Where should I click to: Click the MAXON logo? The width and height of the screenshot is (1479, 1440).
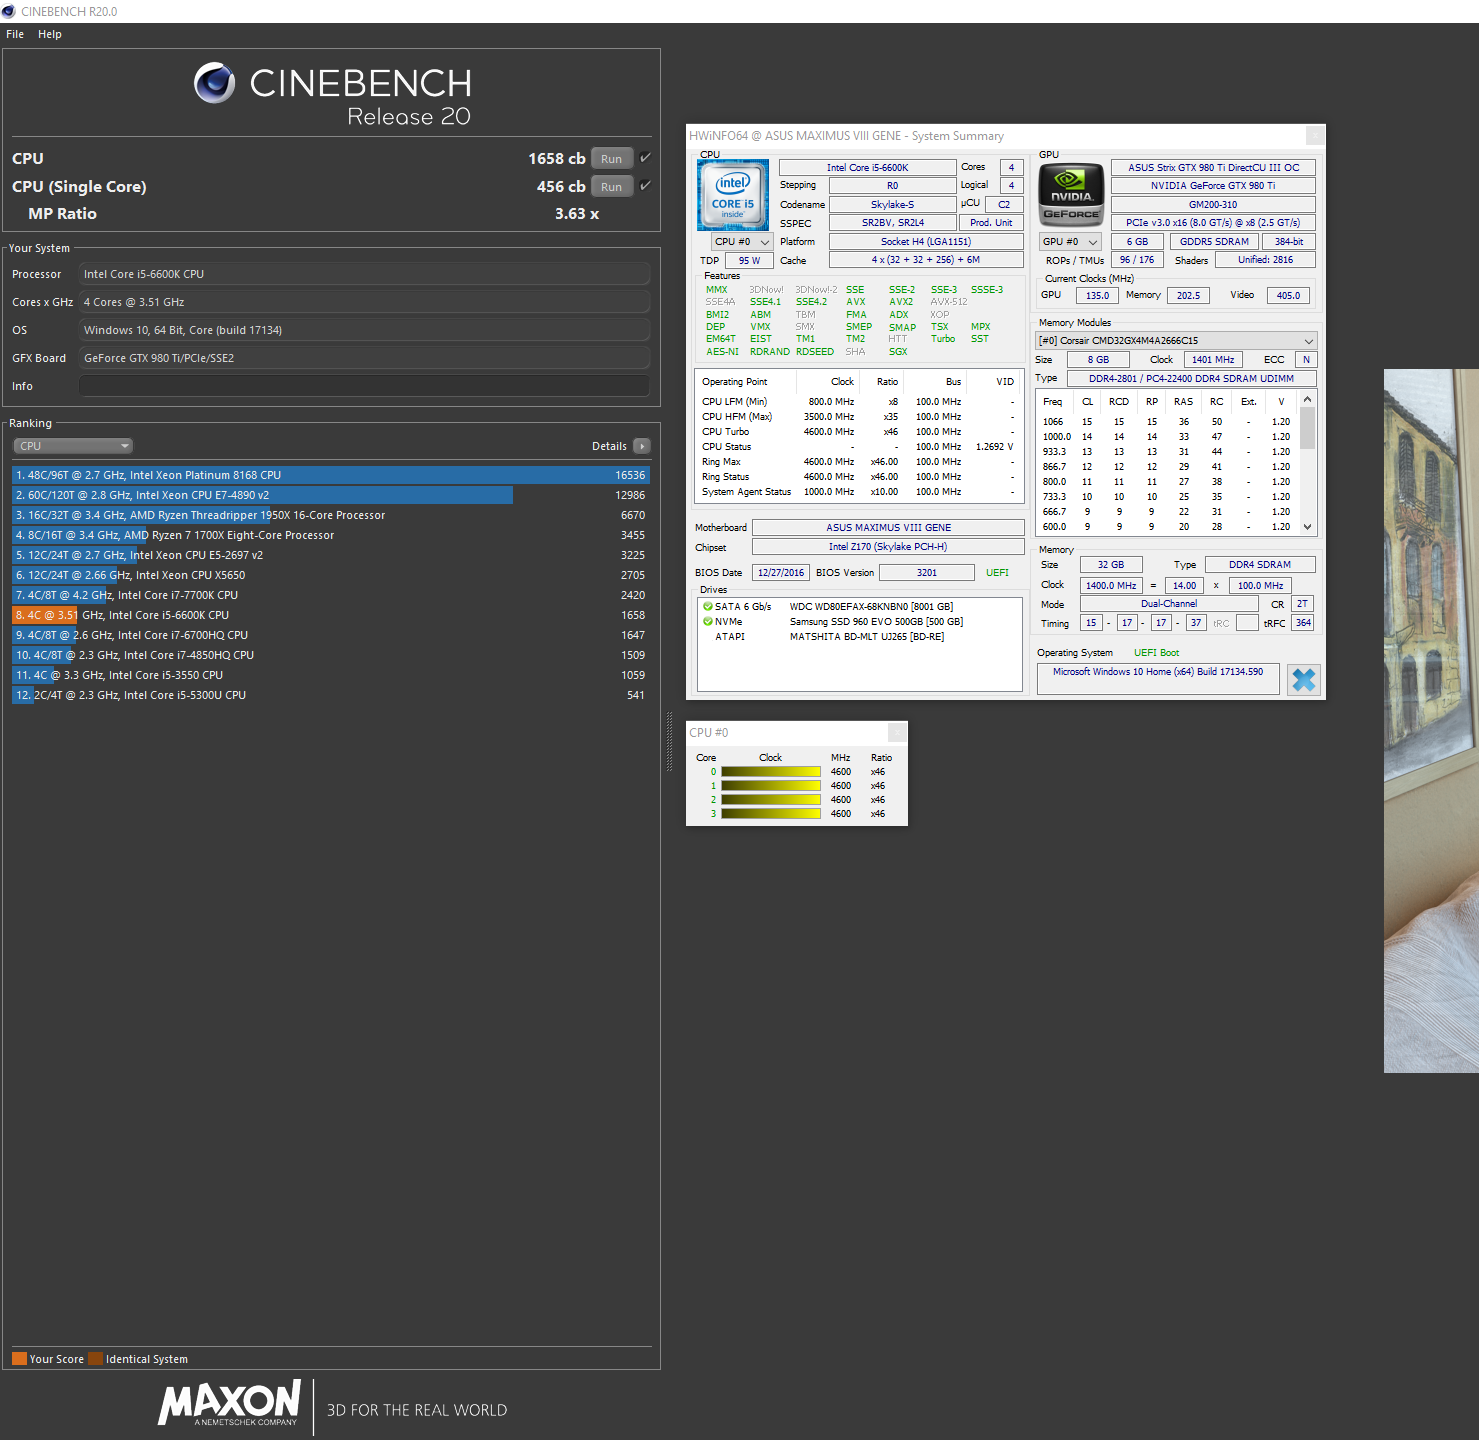pos(230,1402)
